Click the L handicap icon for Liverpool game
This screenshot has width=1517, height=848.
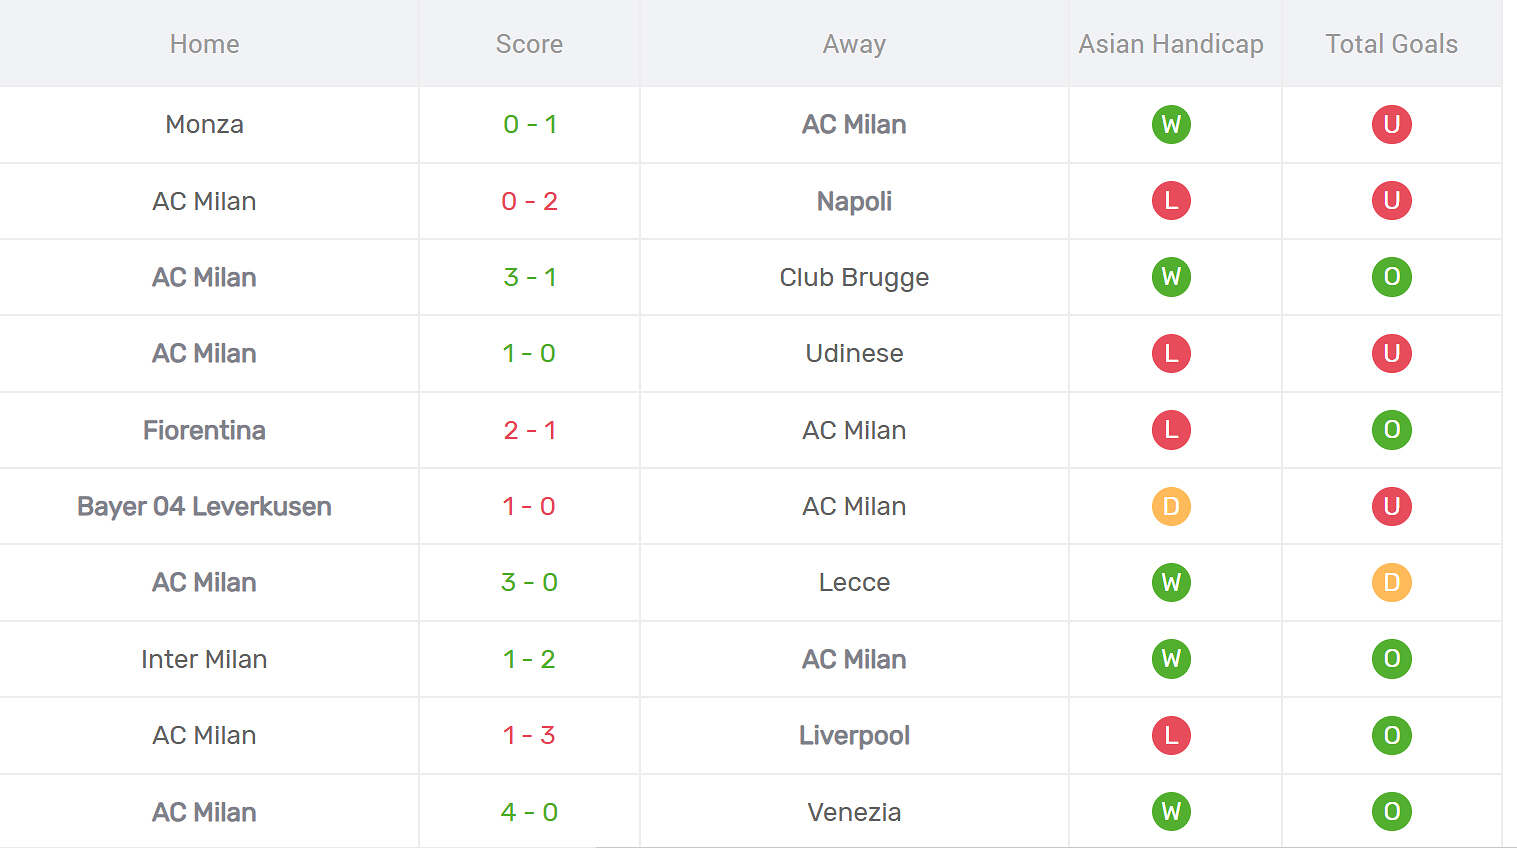point(1171,735)
